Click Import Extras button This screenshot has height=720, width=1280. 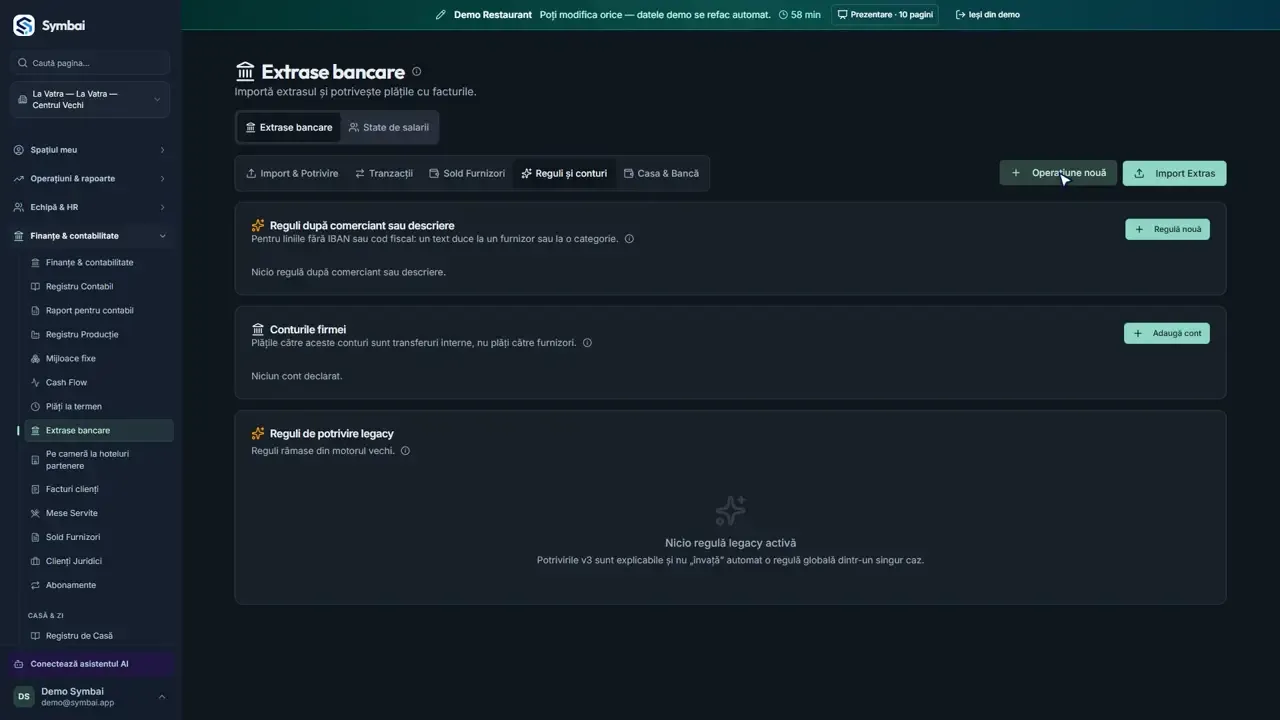1174,174
